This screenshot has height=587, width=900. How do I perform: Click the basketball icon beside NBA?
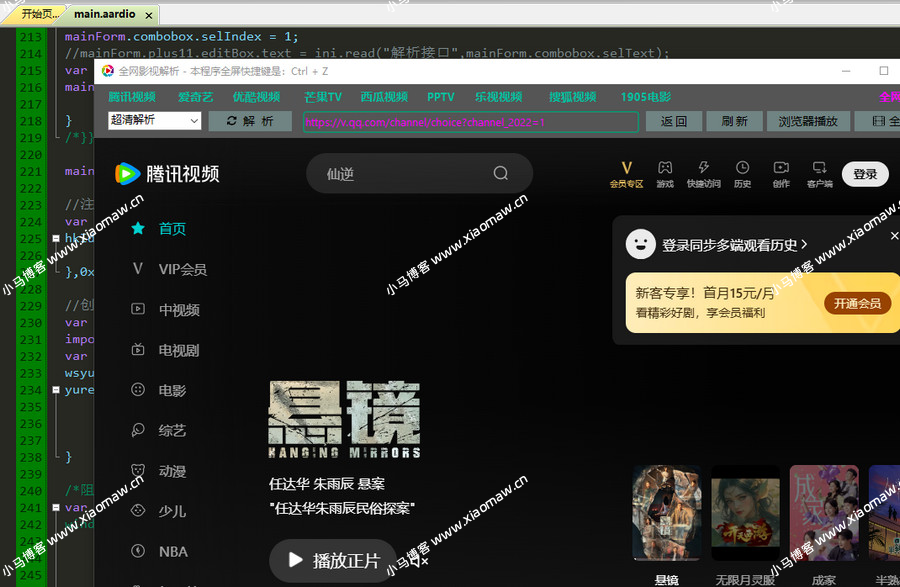tap(138, 551)
